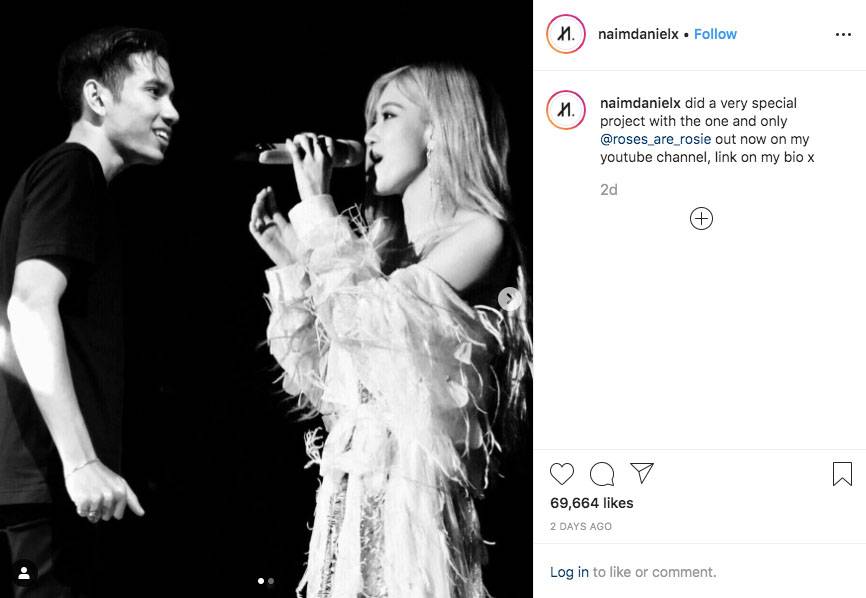866x598 pixels.
Task: Share post using paper plane icon
Action: (642, 473)
